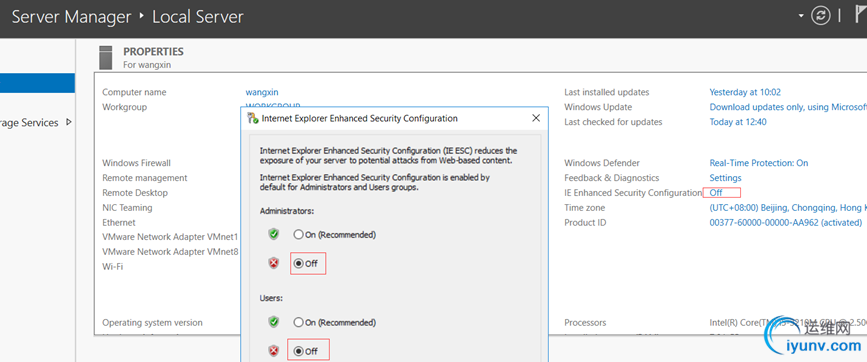Click the server properties tower icon

[x=105, y=58]
